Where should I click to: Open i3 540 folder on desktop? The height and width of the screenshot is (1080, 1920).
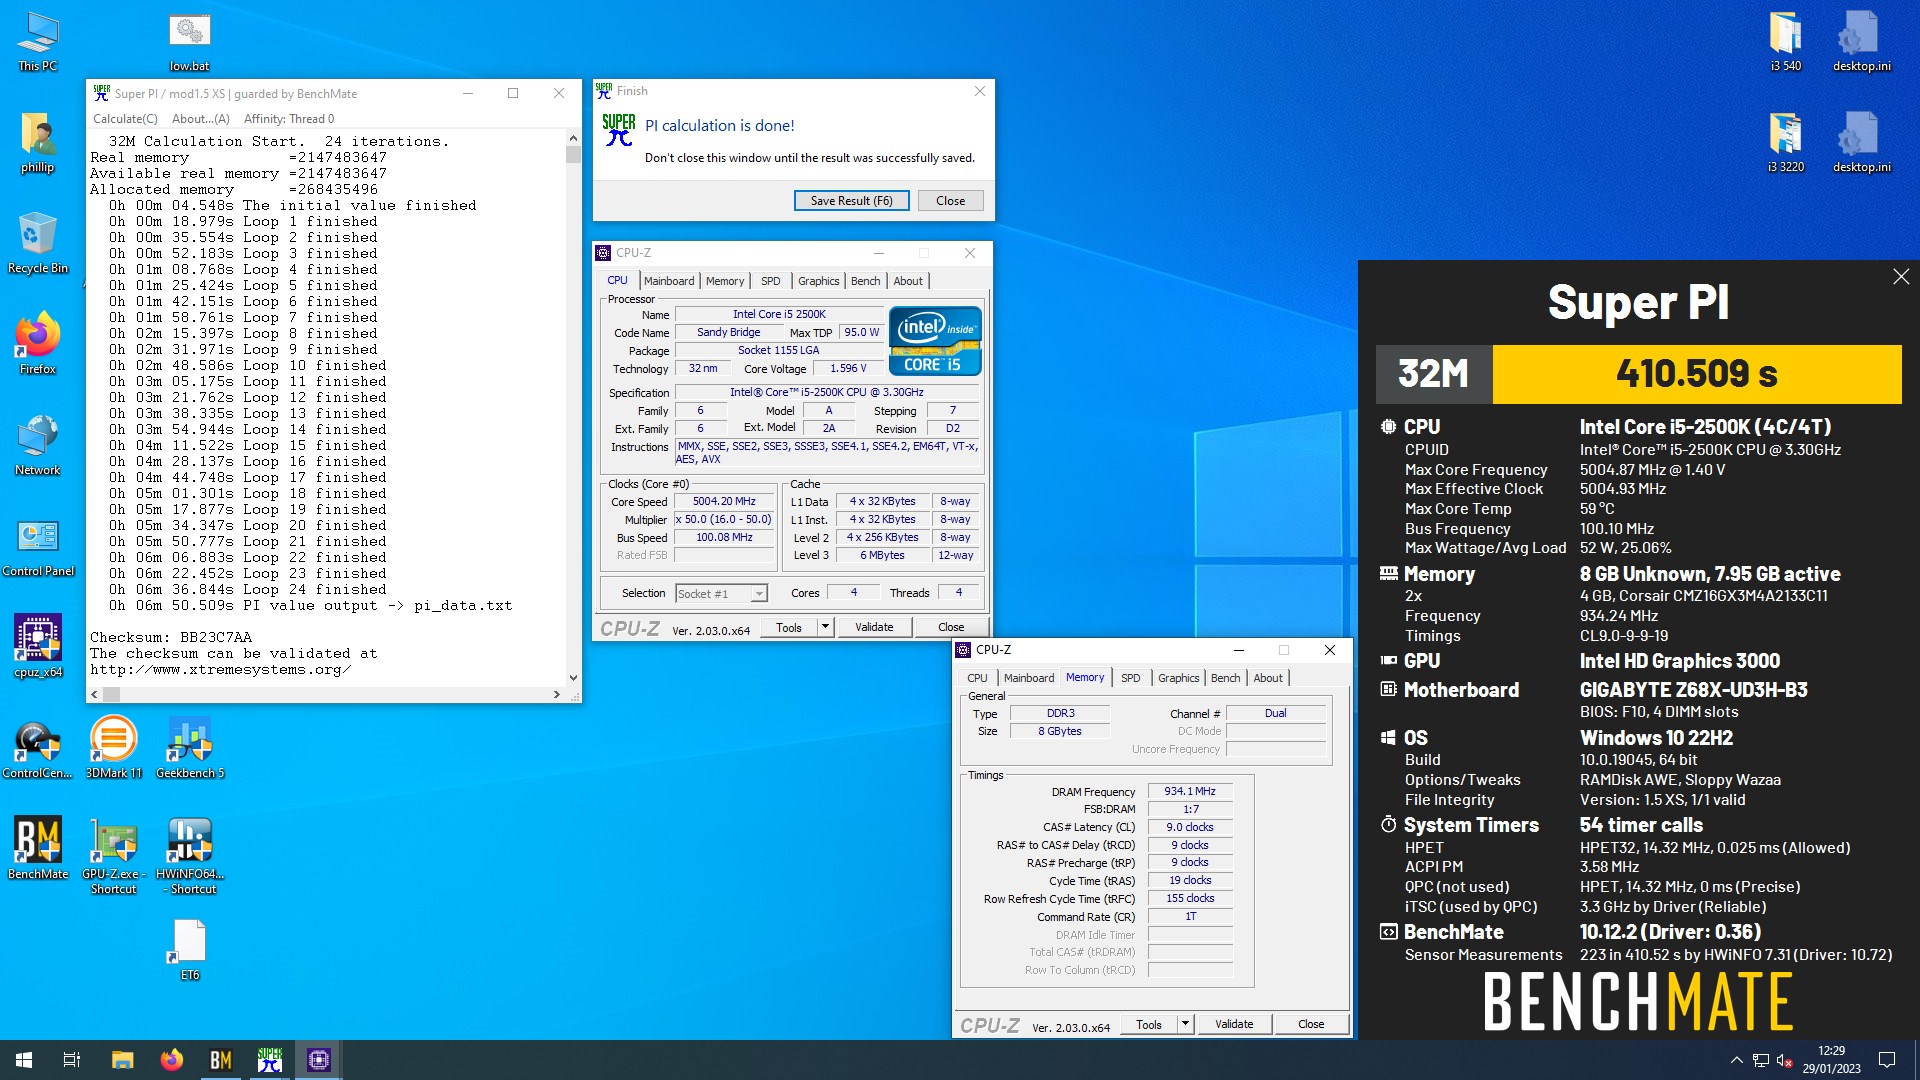[x=1785, y=42]
